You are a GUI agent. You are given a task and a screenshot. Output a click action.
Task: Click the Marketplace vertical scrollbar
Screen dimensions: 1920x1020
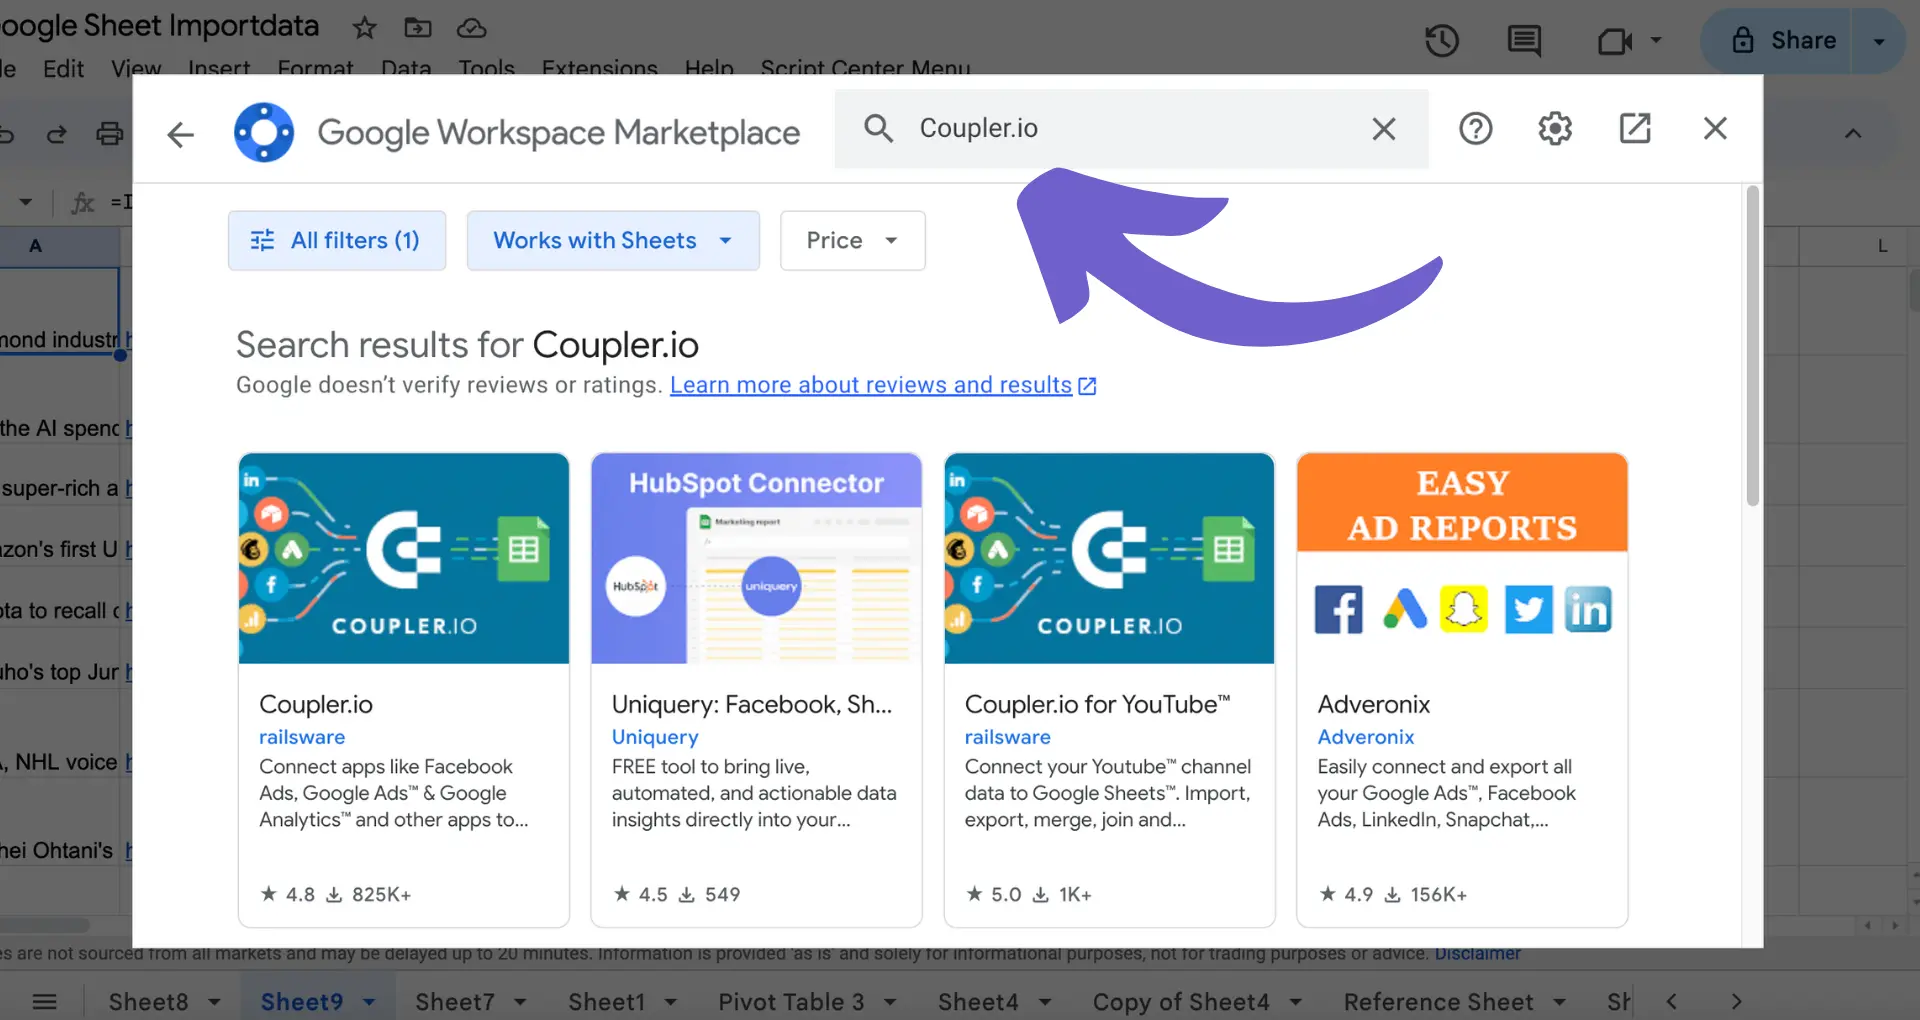click(x=1752, y=346)
